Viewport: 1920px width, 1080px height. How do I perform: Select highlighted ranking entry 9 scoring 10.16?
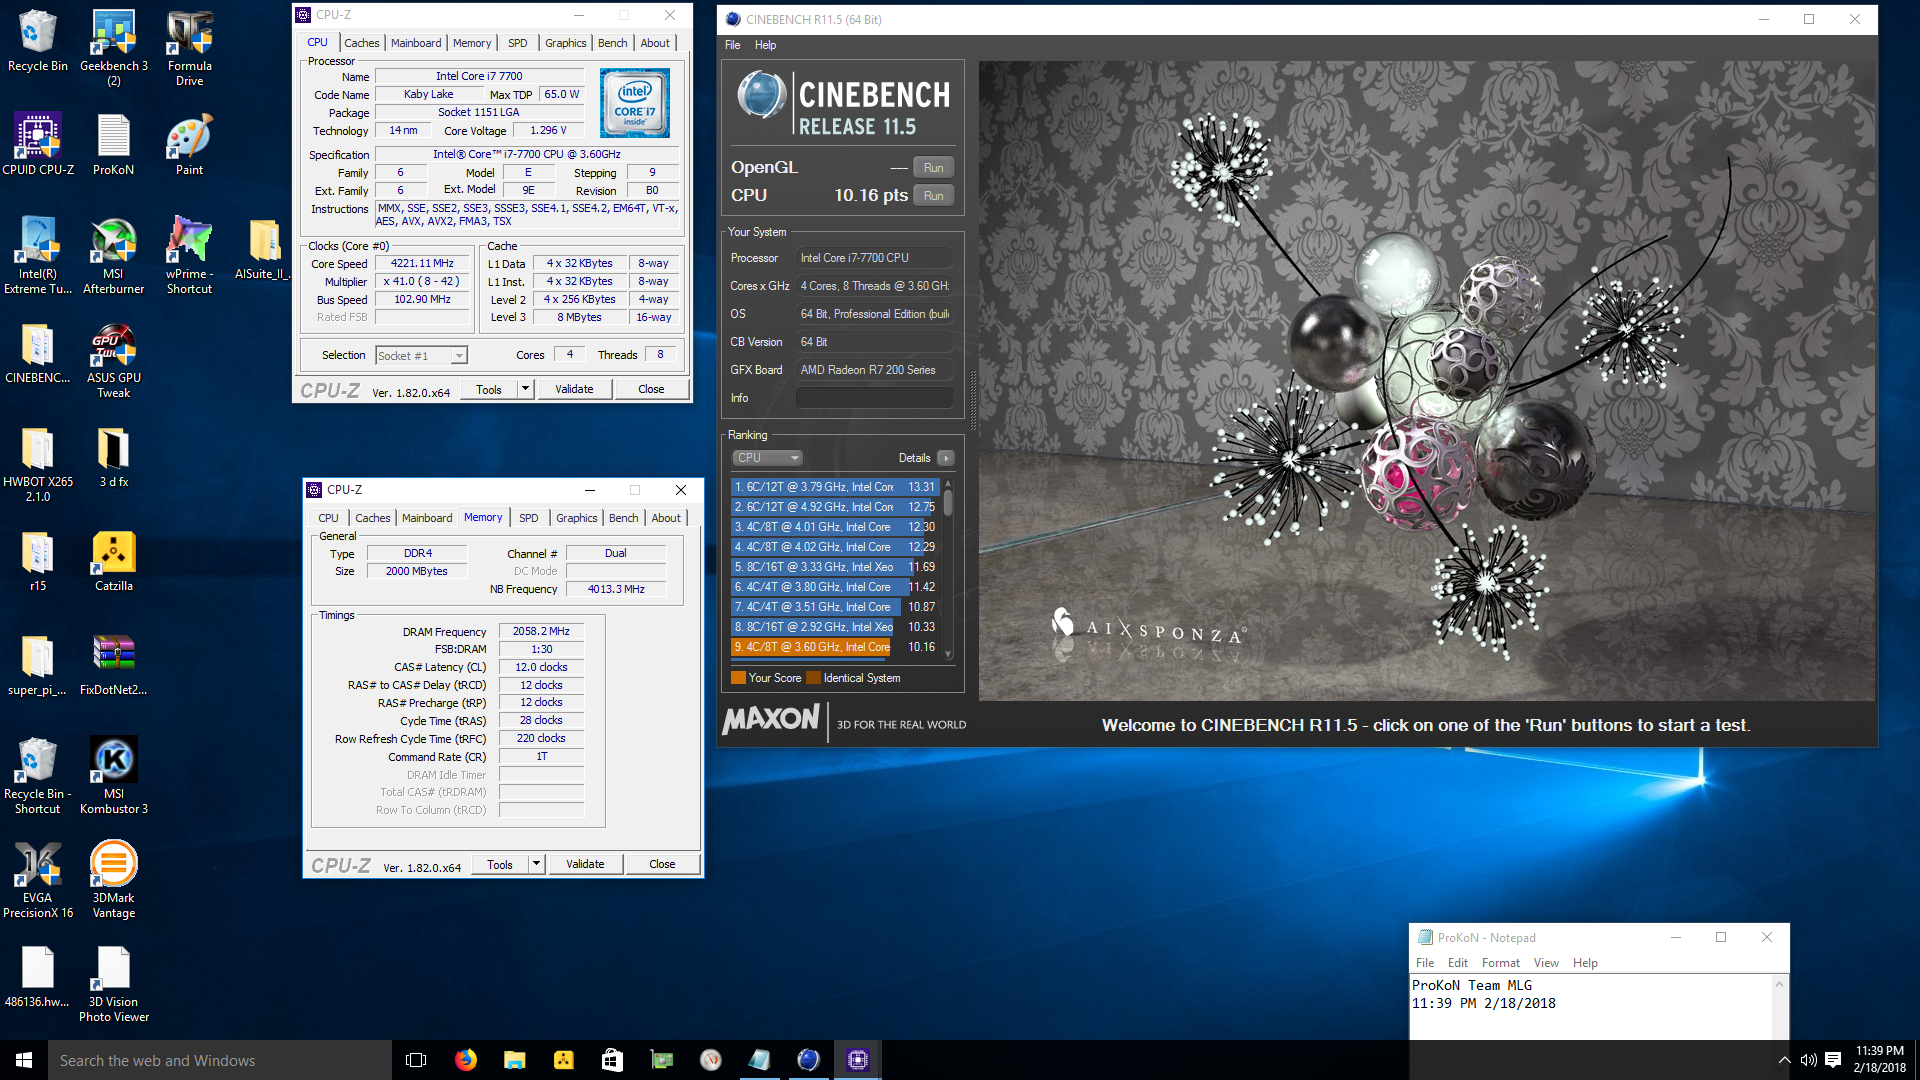point(835,647)
